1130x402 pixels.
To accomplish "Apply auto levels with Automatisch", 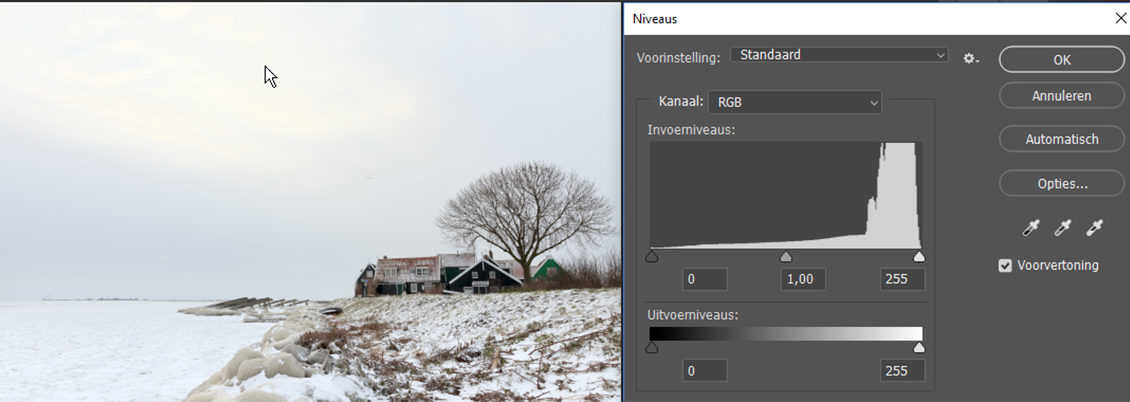I will [x=1062, y=139].
